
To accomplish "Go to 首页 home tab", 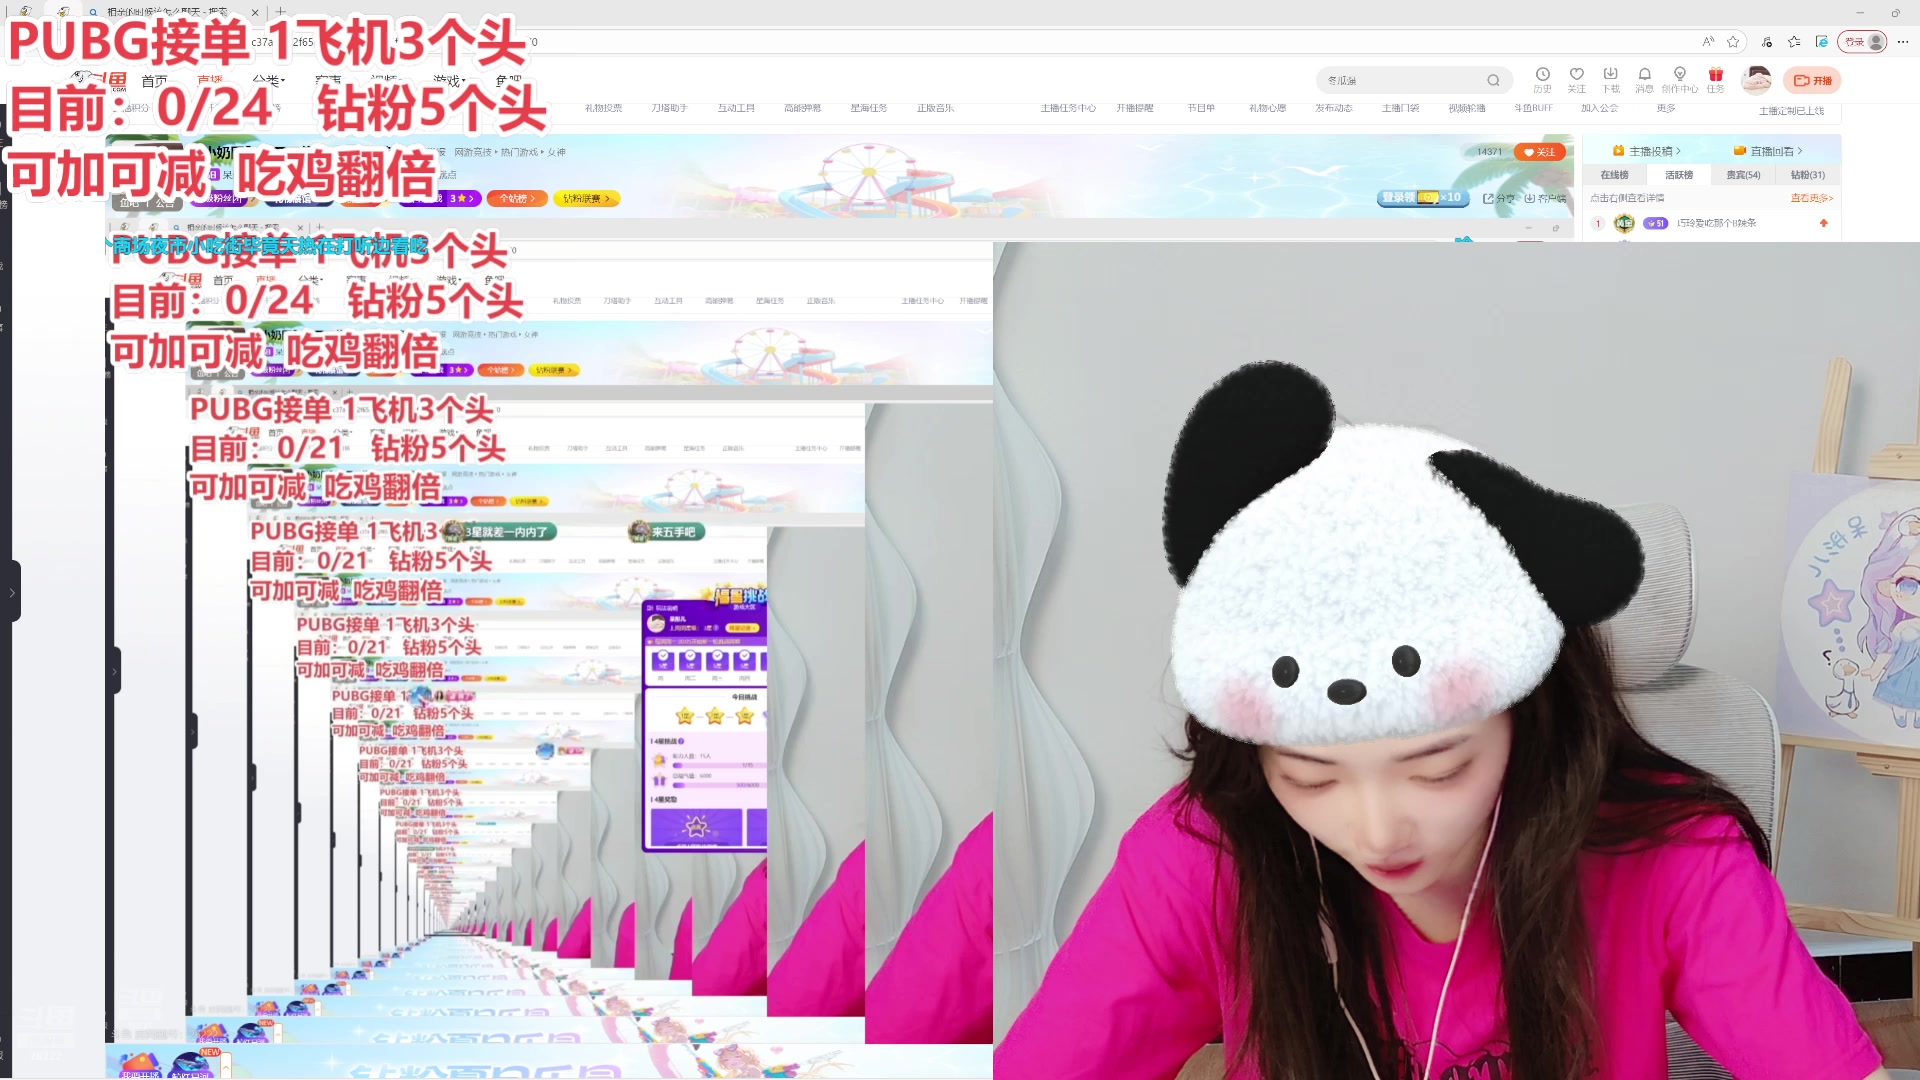I will (154, 80).
